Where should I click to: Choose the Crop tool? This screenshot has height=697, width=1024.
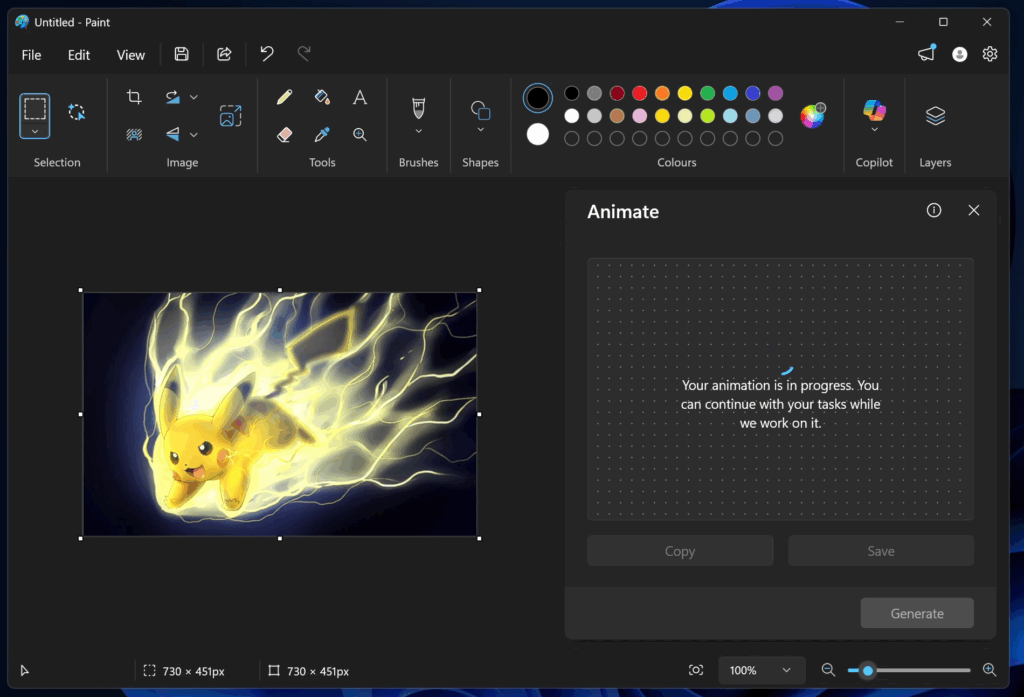coord(134,97)
